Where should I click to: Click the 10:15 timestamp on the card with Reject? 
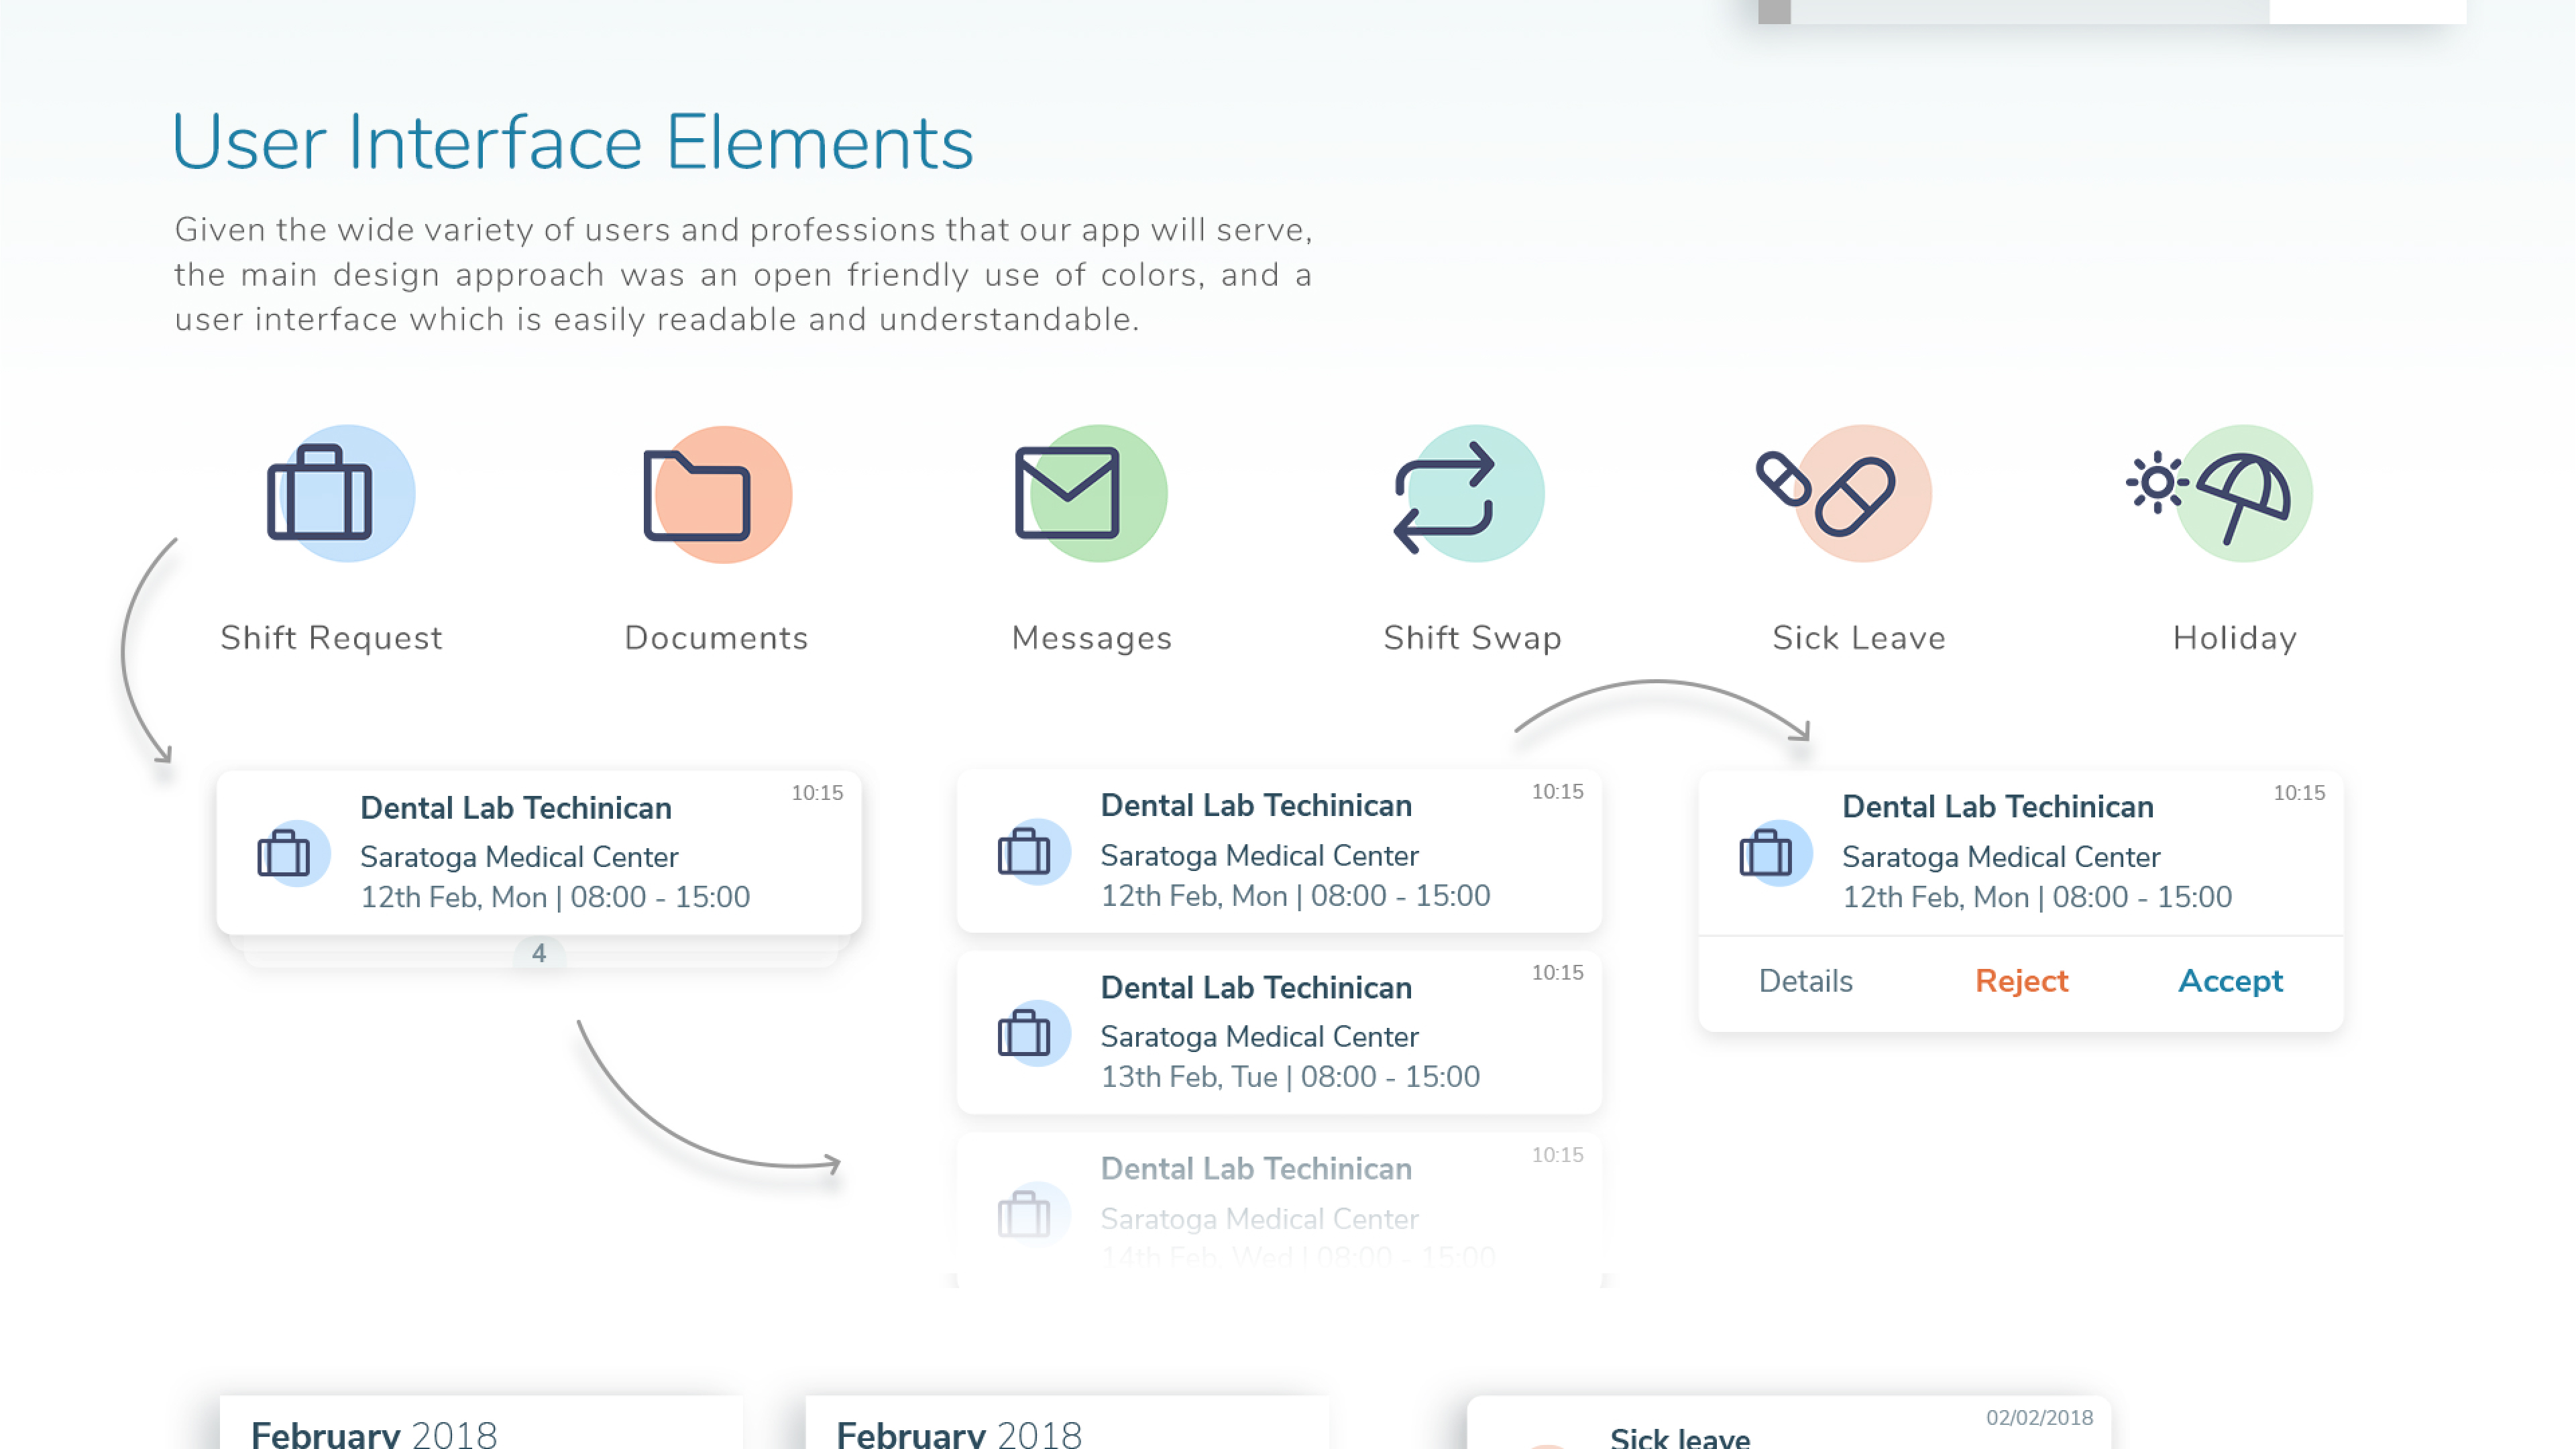pos(2299,793)
